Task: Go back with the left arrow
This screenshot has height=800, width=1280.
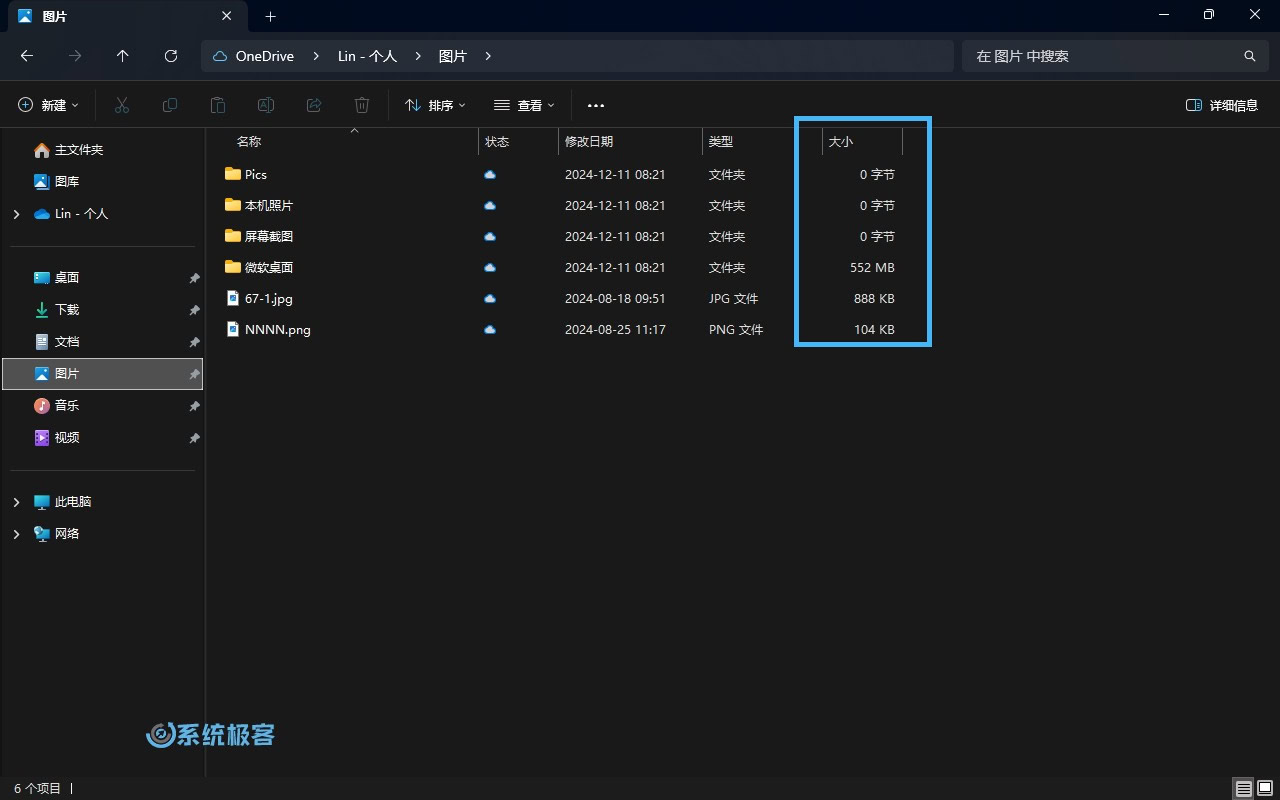Action: pos(27,56)
